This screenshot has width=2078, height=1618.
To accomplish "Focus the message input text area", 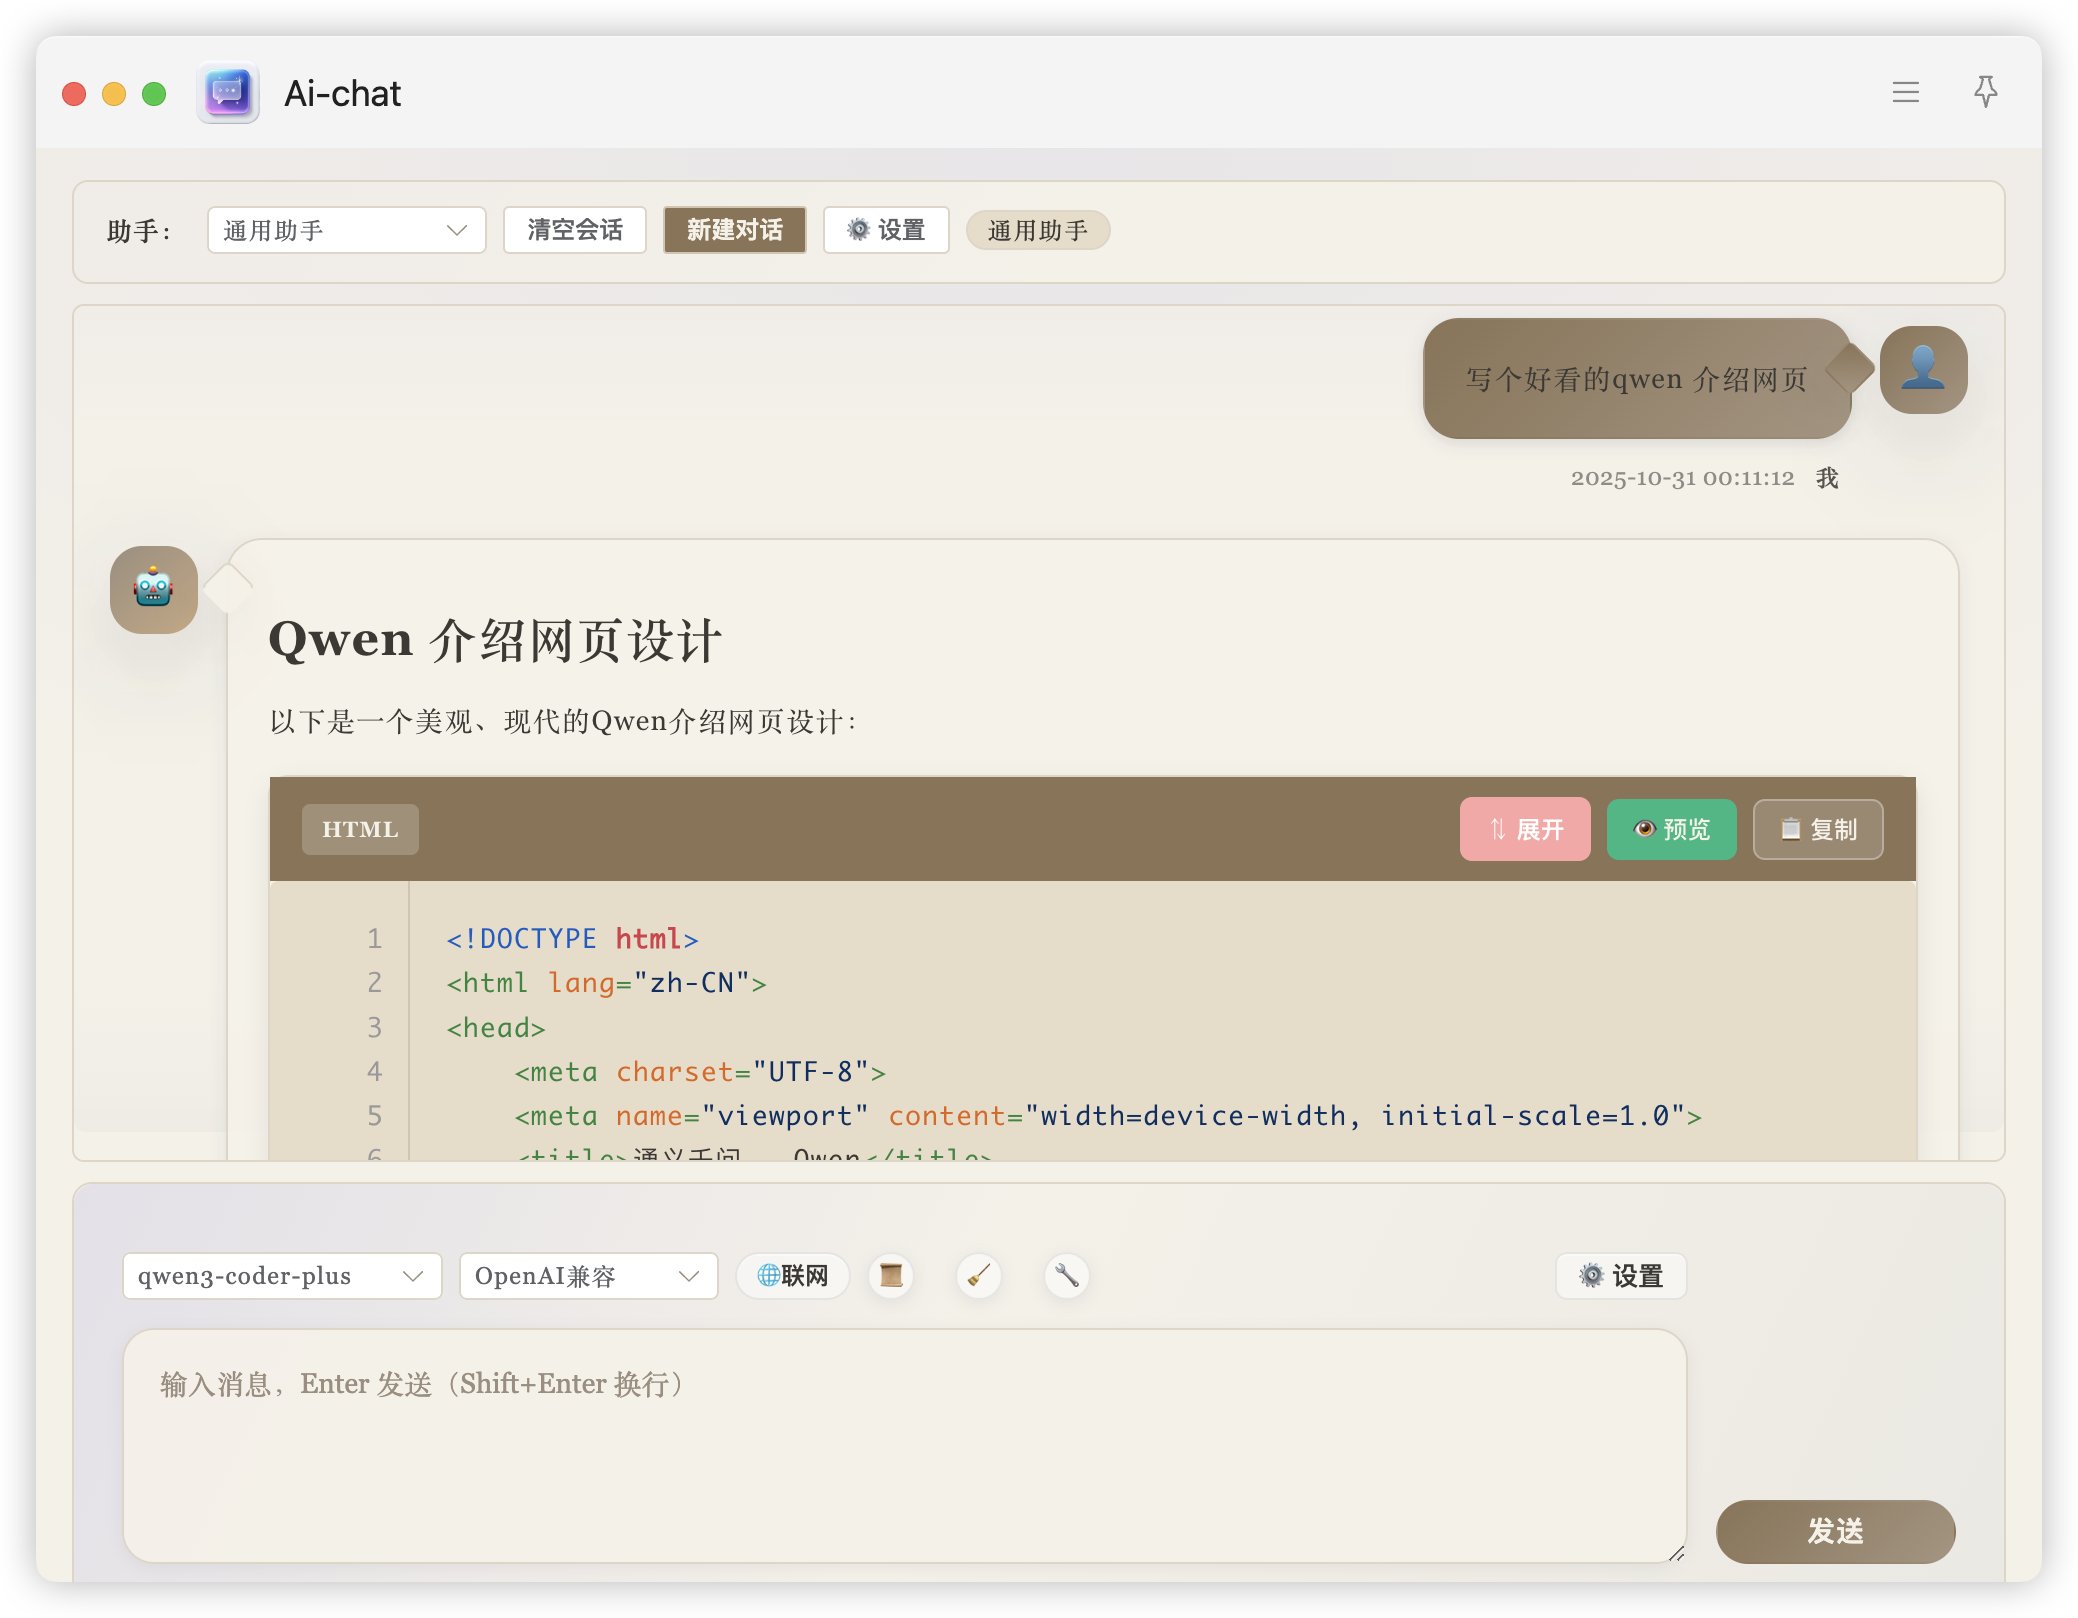I will [904, 1445].
